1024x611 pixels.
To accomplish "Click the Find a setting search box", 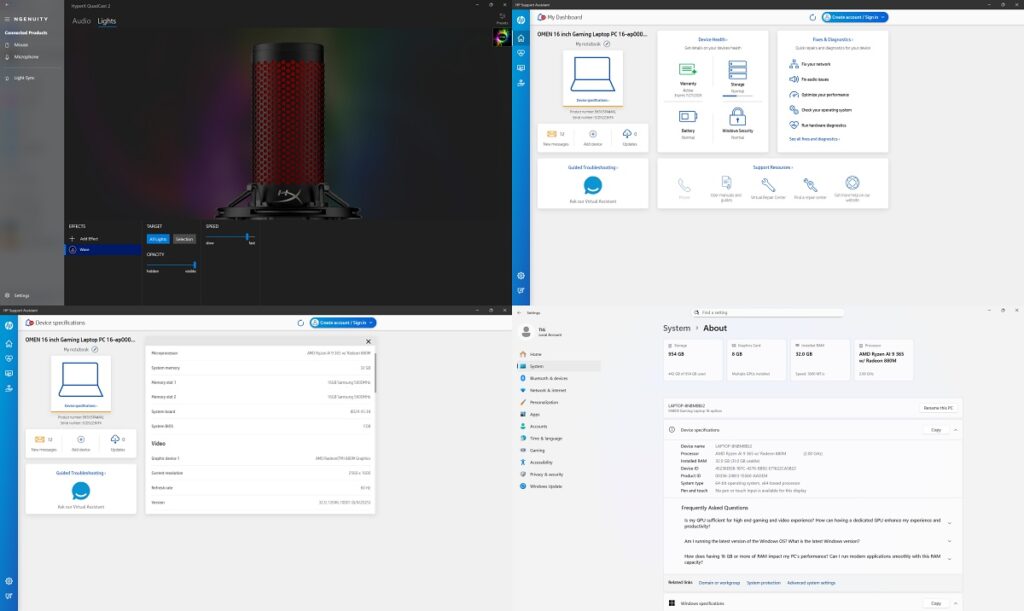I will pos(767,313).
